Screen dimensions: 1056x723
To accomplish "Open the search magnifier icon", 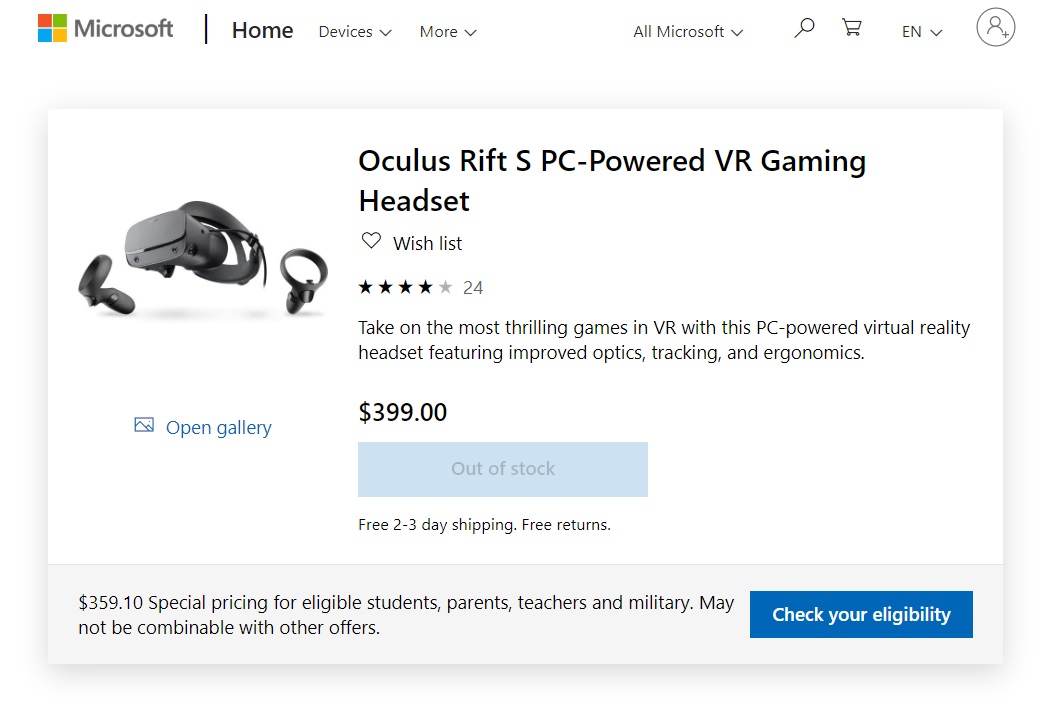I will 804,29.
